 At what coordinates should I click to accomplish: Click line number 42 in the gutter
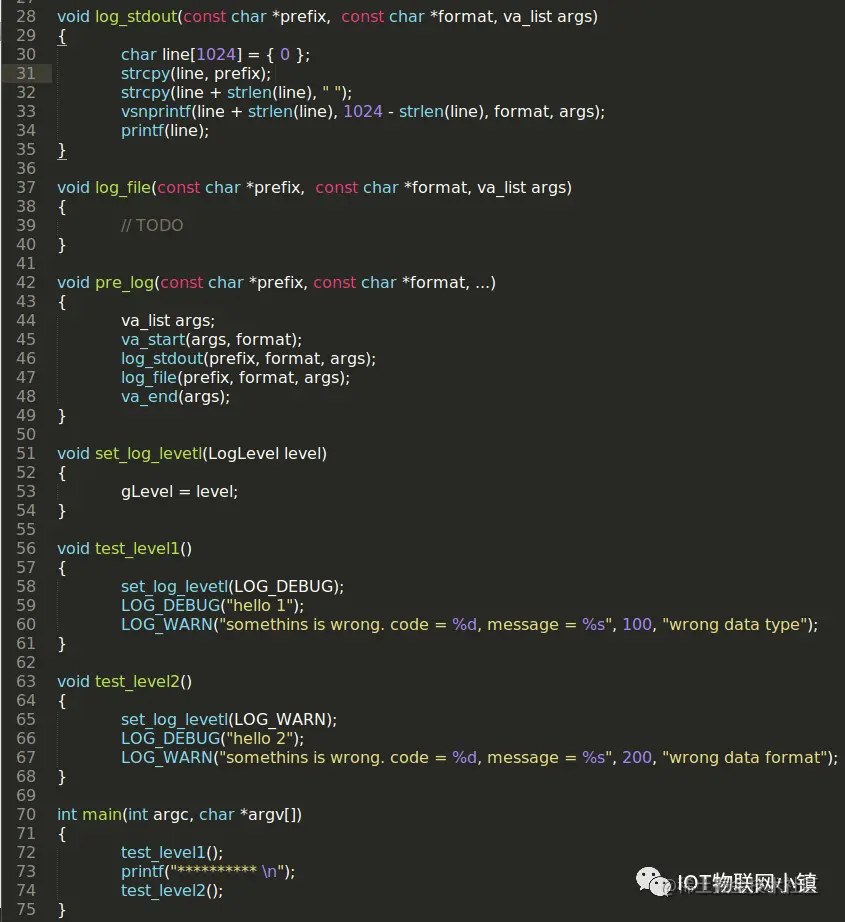(x=26, y=283)
